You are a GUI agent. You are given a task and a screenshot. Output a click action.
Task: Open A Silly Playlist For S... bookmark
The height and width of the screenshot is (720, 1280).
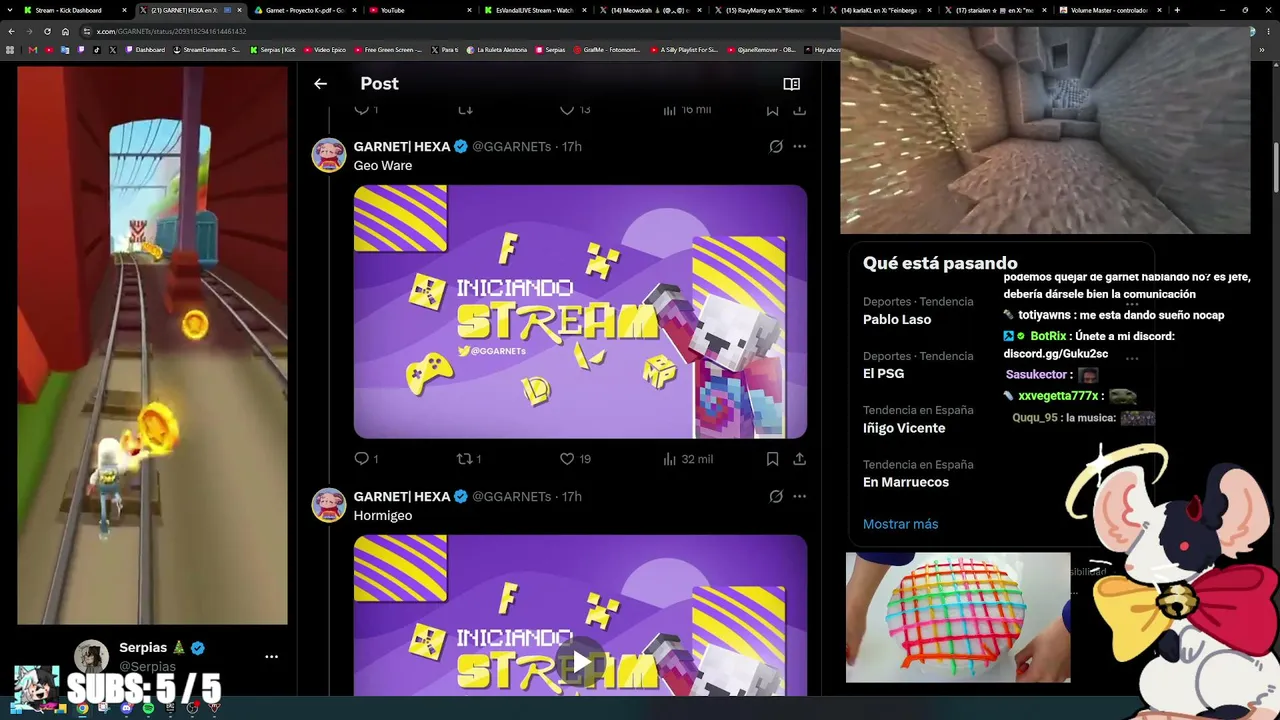point(684,50)
